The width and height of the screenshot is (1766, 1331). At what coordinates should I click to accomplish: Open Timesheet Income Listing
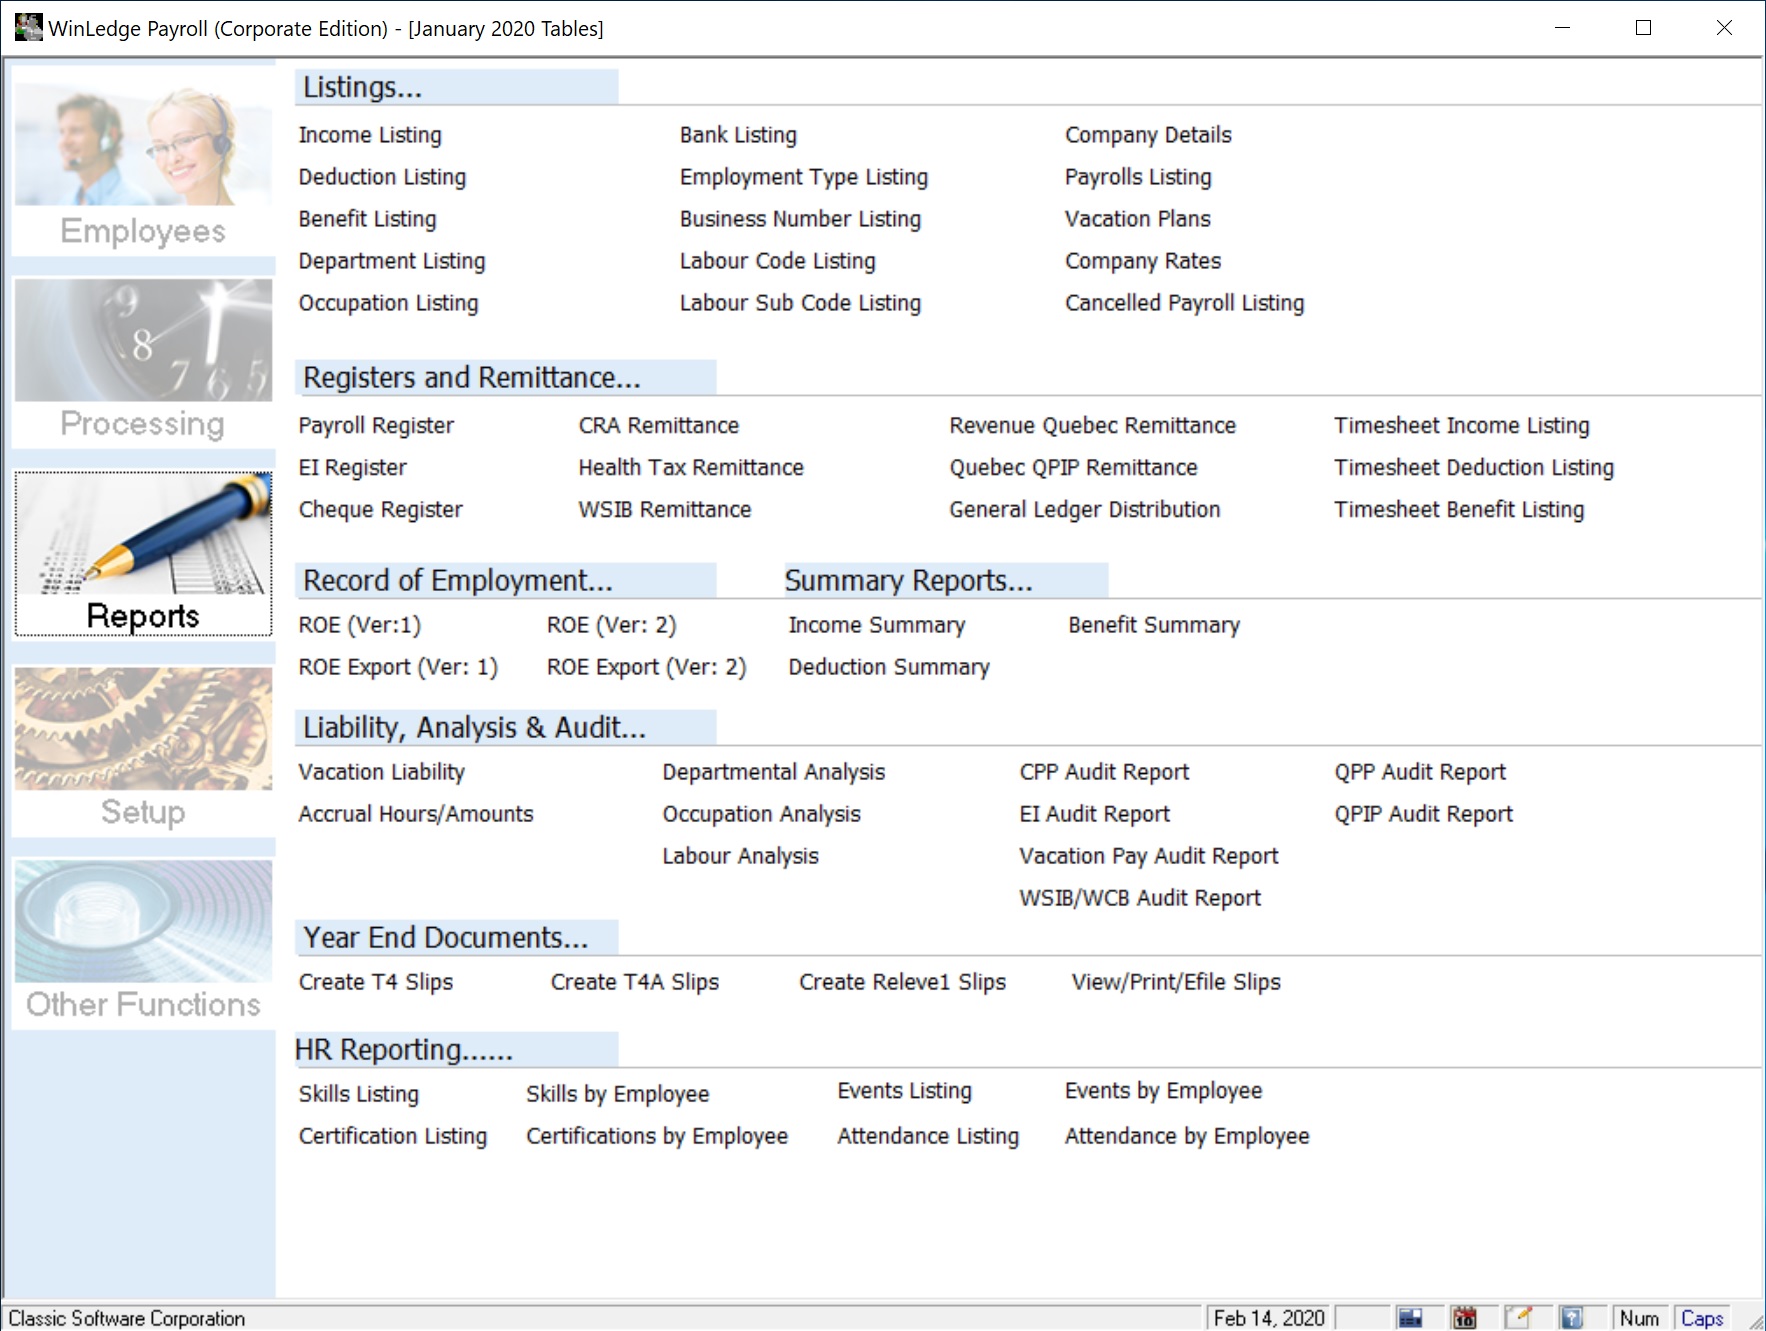[1461, 426]
